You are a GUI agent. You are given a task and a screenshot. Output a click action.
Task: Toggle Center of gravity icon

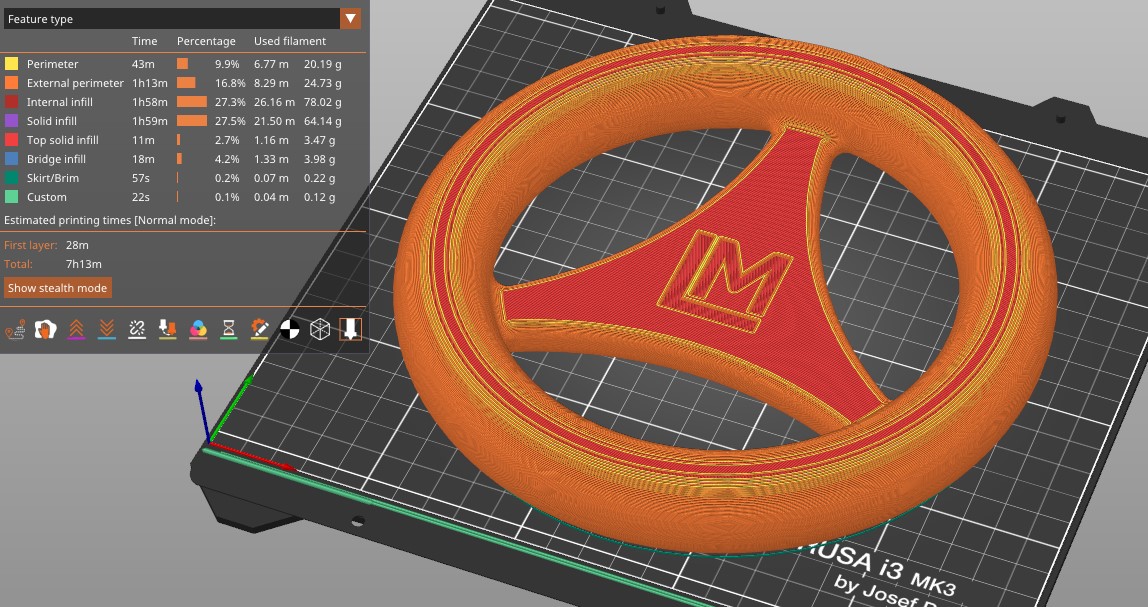pos(290,329)
